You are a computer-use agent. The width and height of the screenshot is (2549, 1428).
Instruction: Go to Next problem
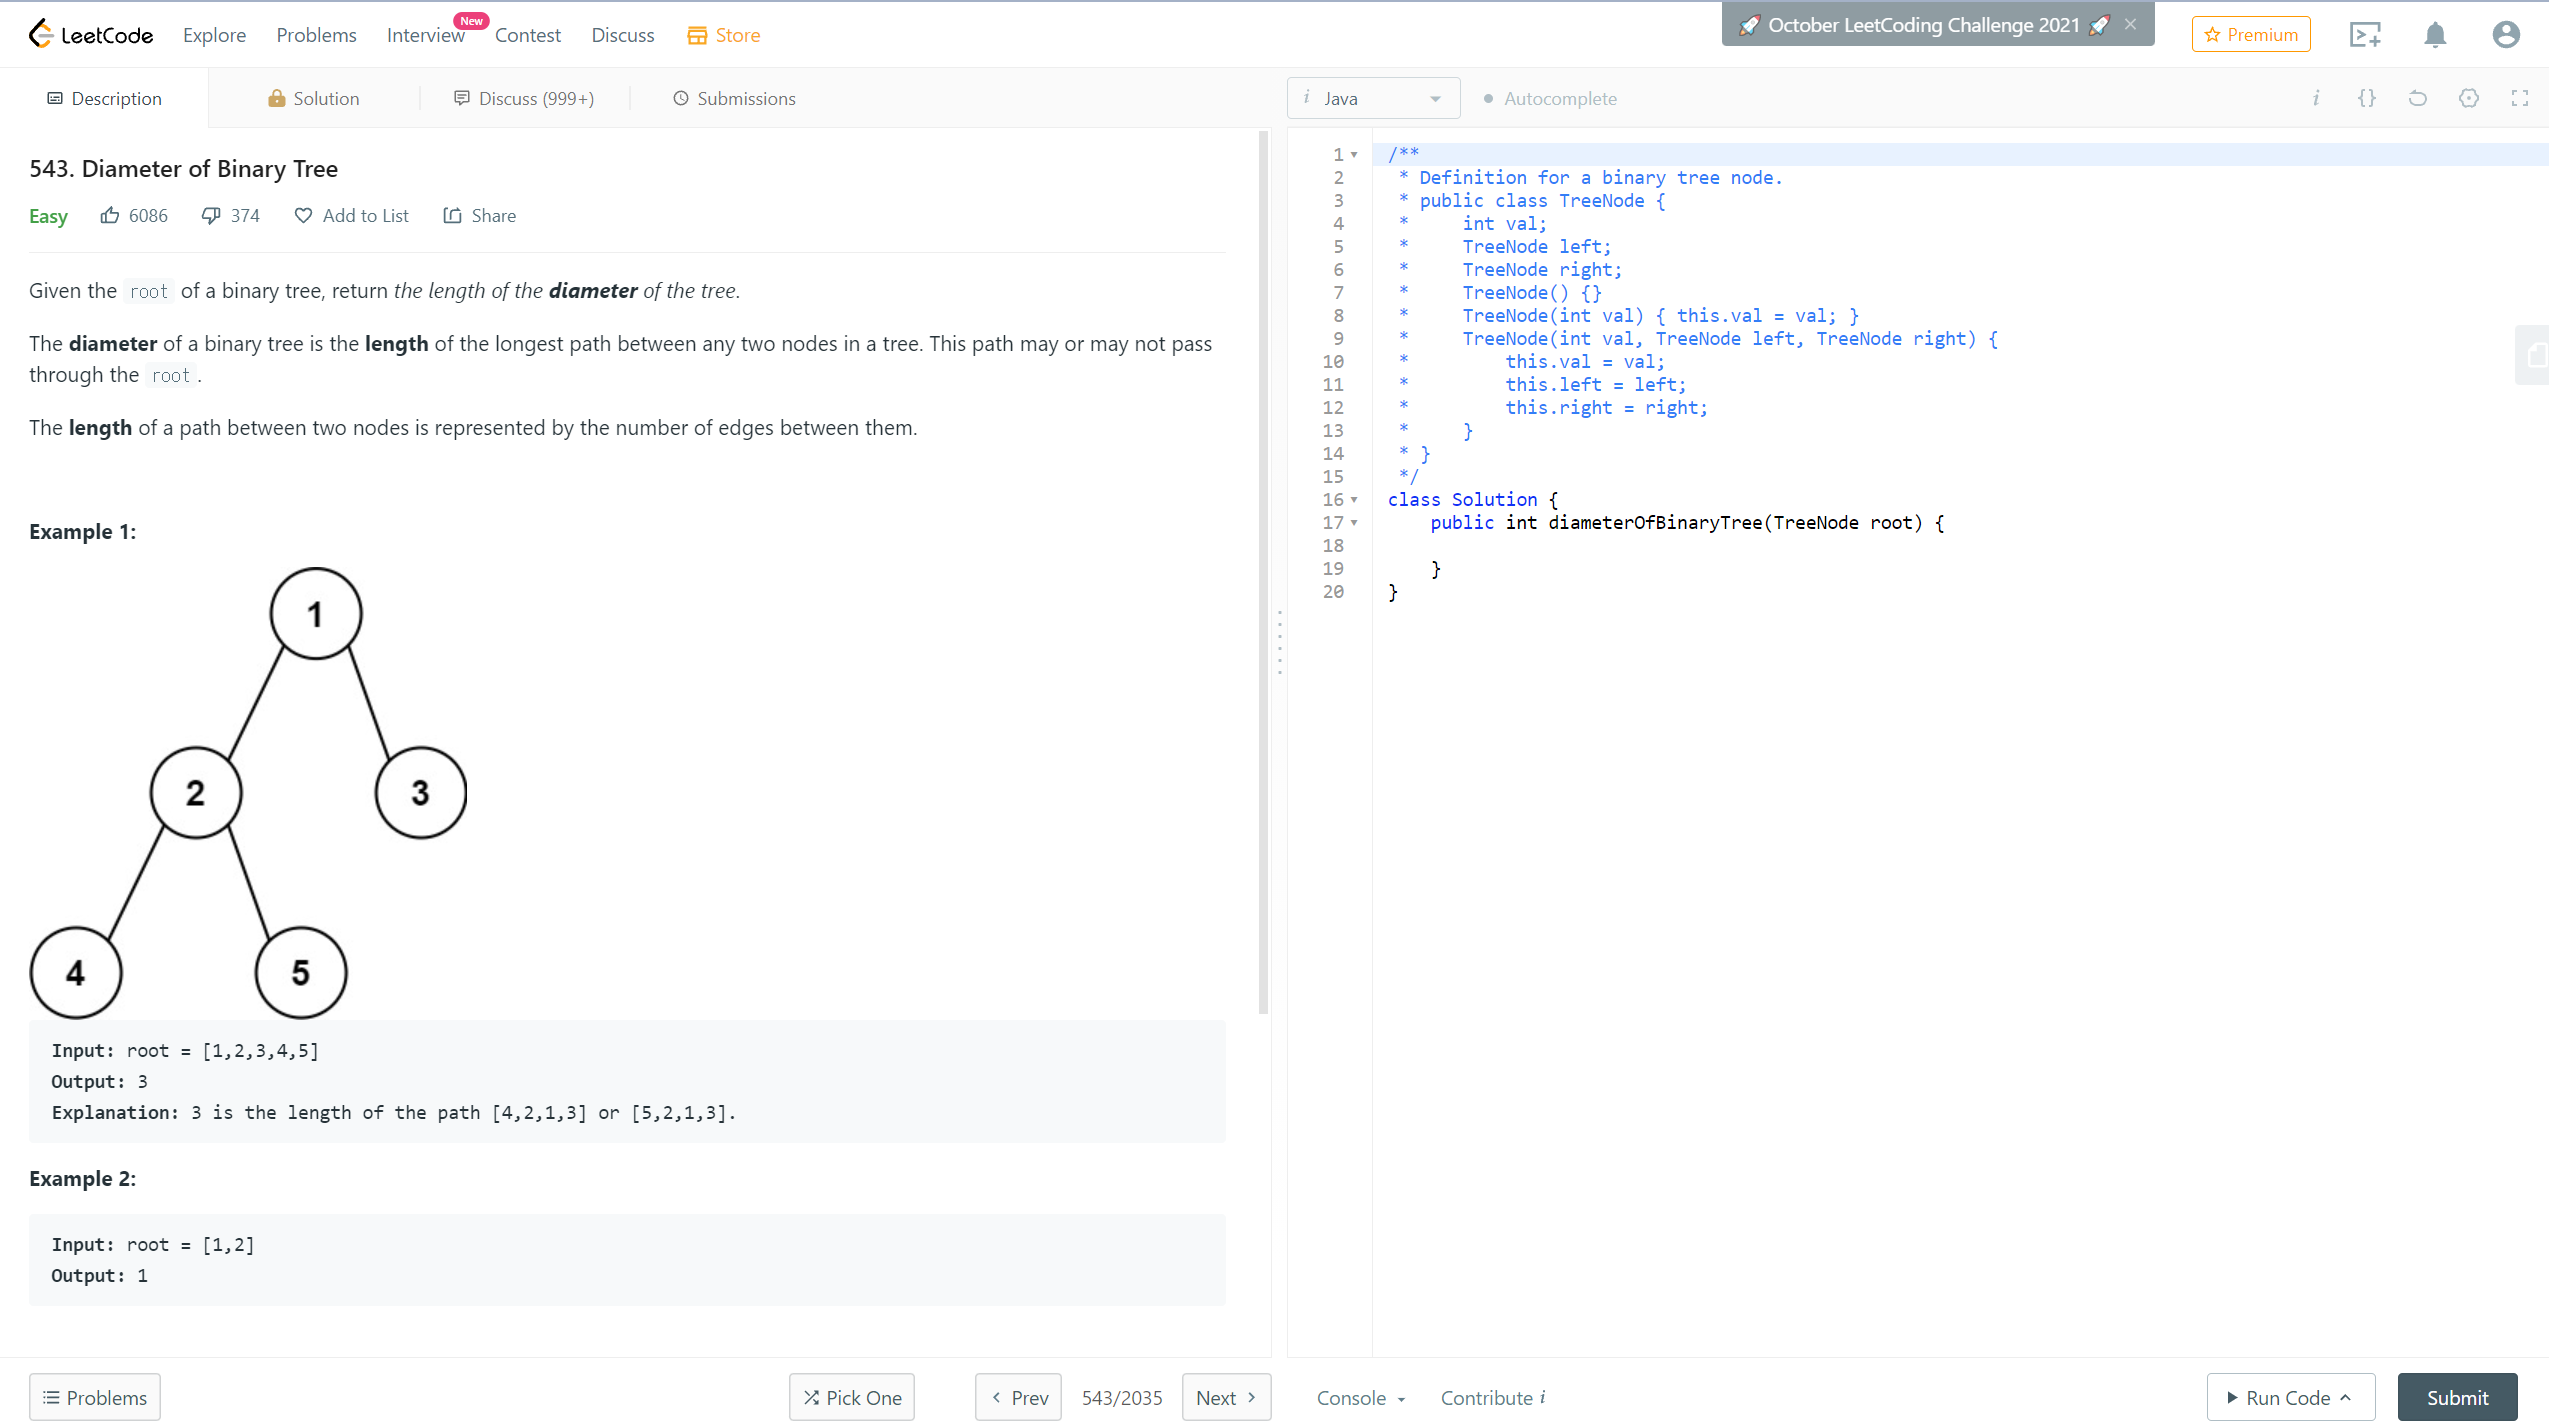tap(1225, 1397)
